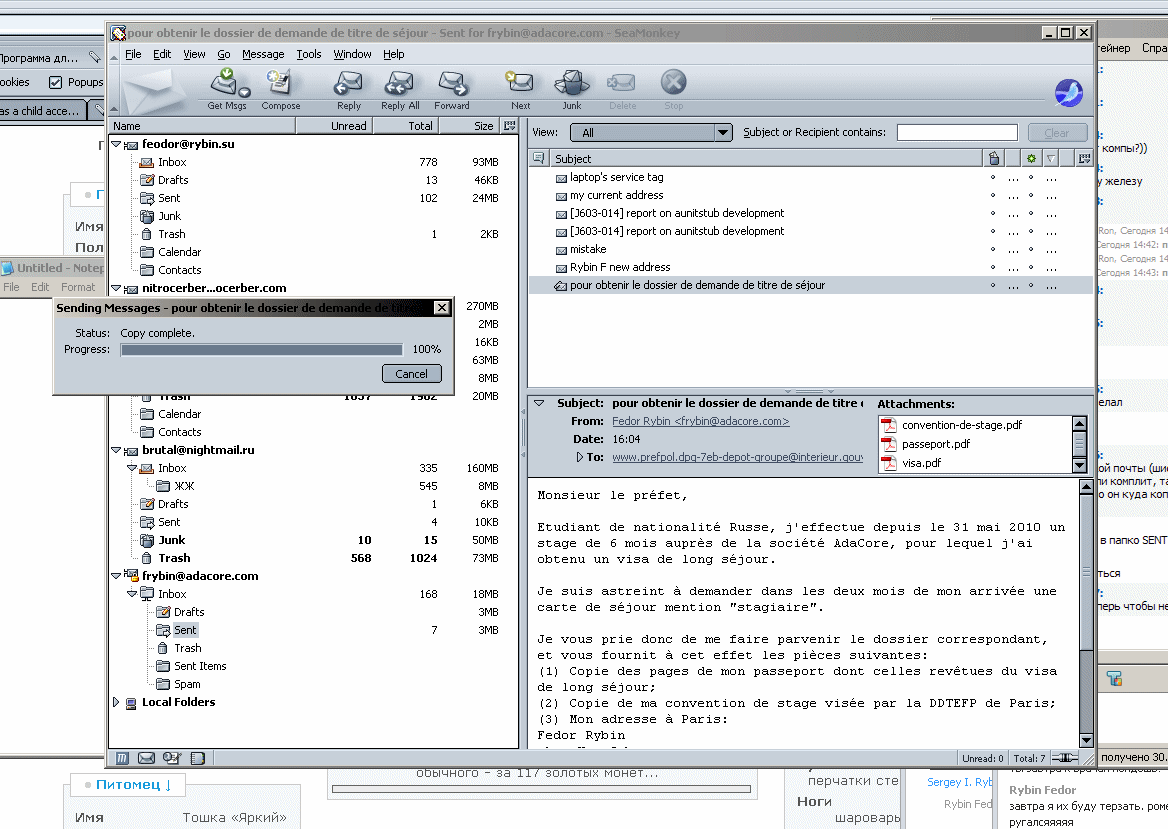Collapse brutal@nightmail.ru account
This screenshot has width=1168, height=829.
tap(116, 450)
